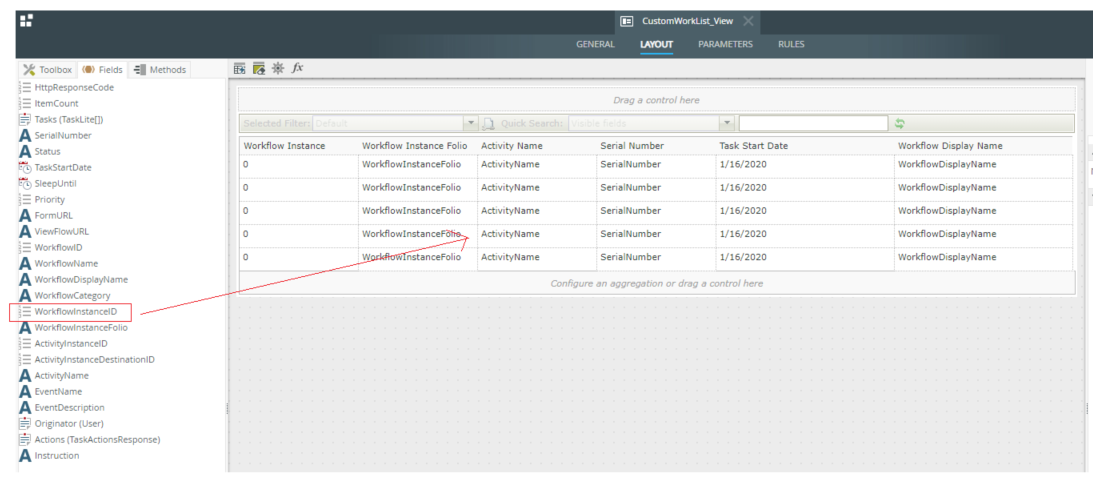The width and height of the screenshot is (1093, 478).
Task: Click the Task Start Date column header
Action: point(753,146)
